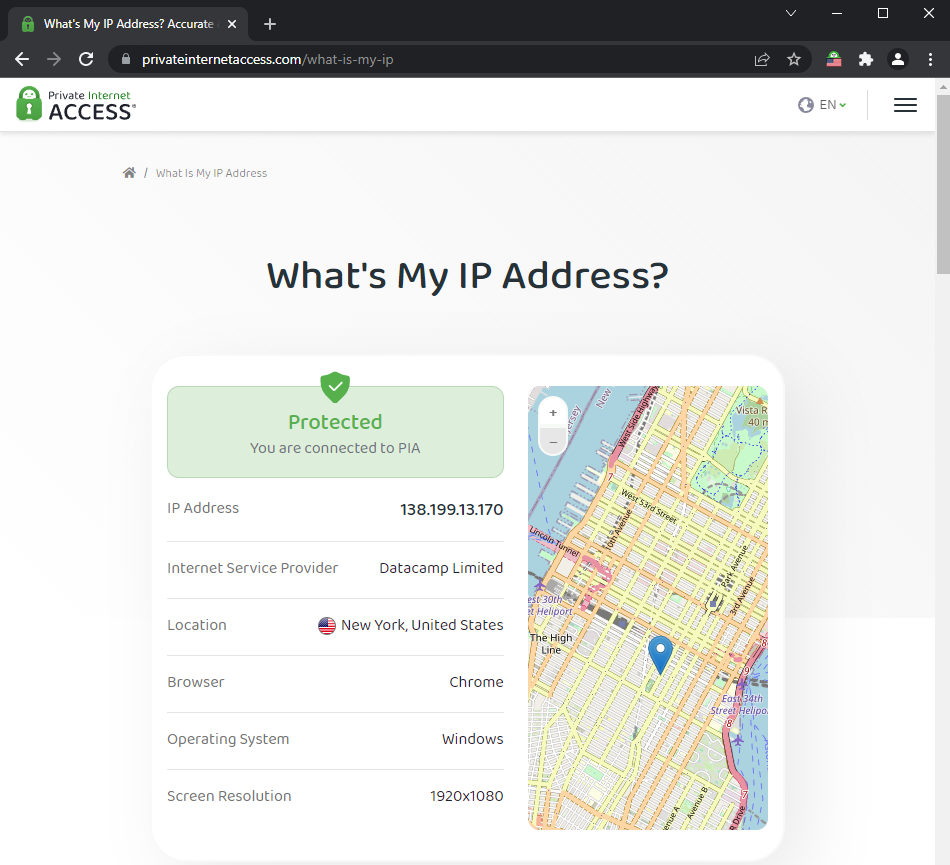Click the PIA VPN extension icon
Image resolution: width=950 pixels, height=865 pixels.
pyautogui.click(x=834, y=59)
